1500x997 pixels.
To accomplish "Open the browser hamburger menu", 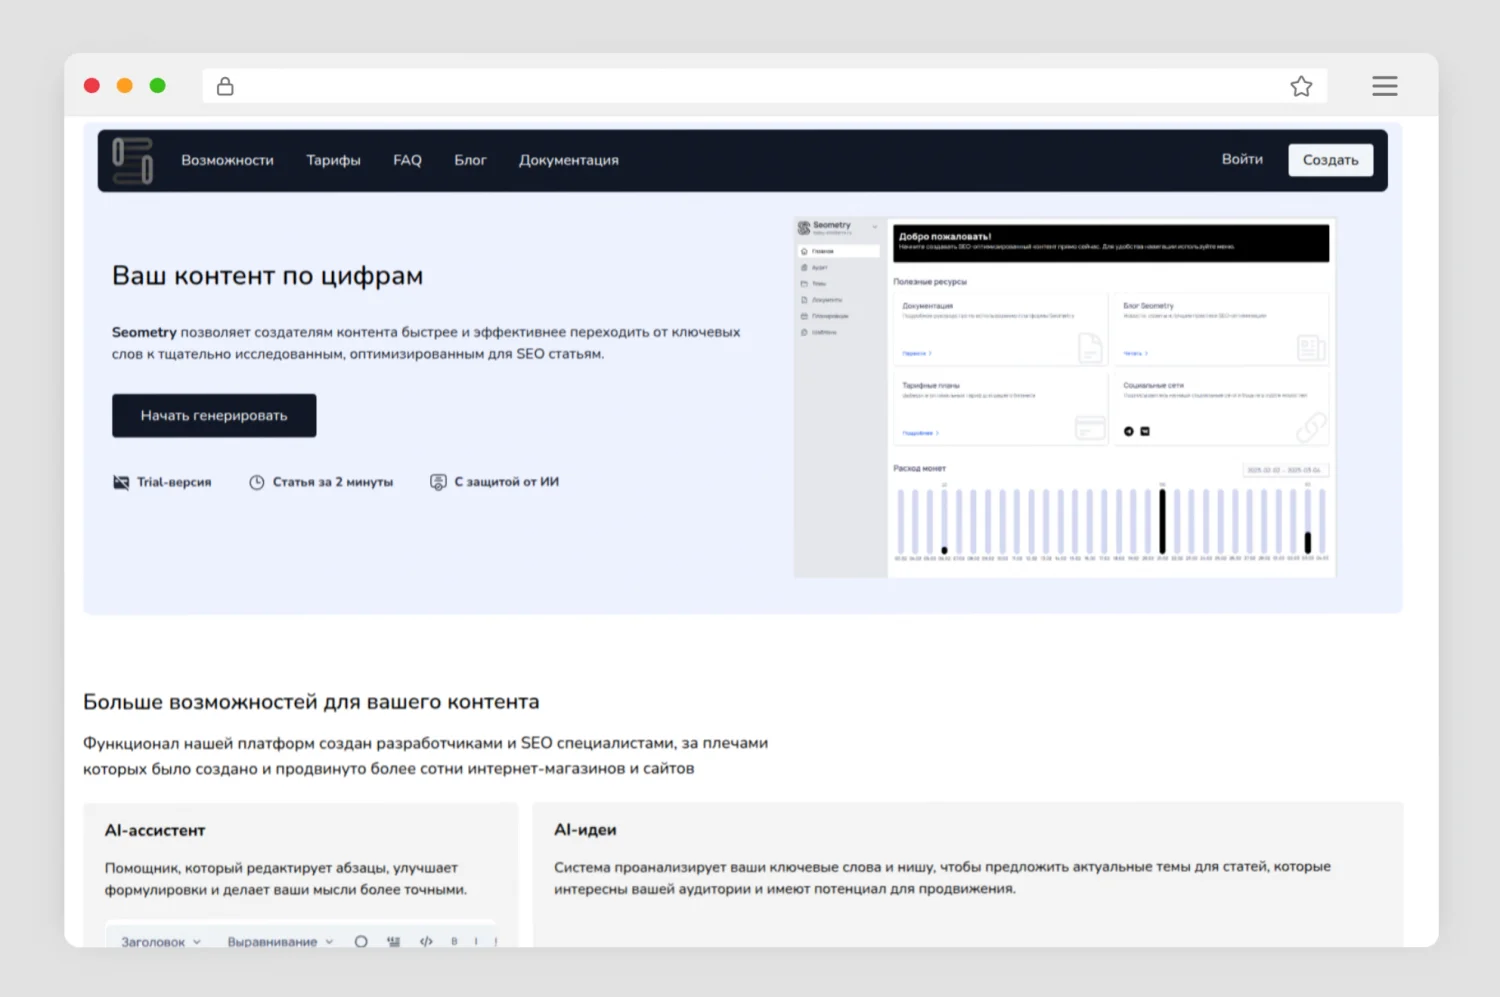I will pyautogui.click(x=1384, y=86).
